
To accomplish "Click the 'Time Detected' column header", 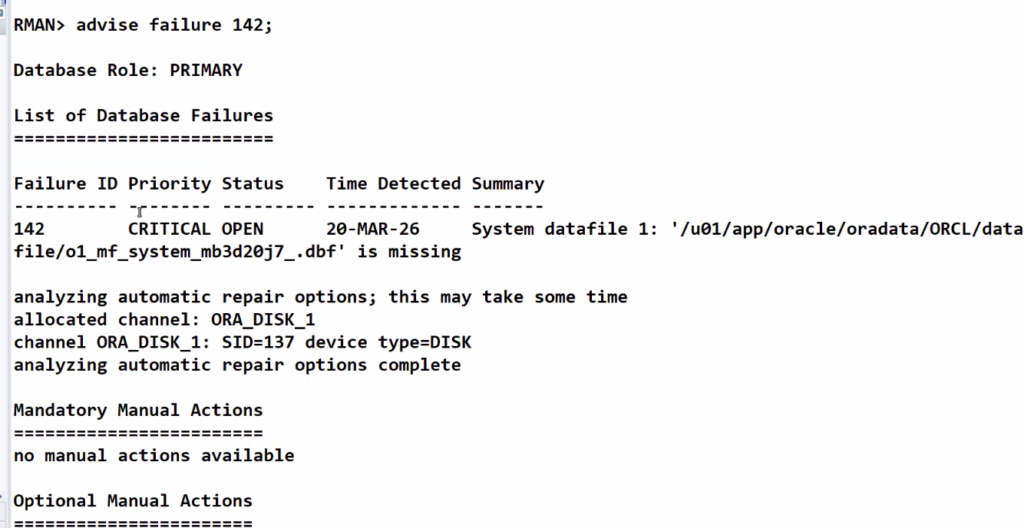I will (393, 184).
